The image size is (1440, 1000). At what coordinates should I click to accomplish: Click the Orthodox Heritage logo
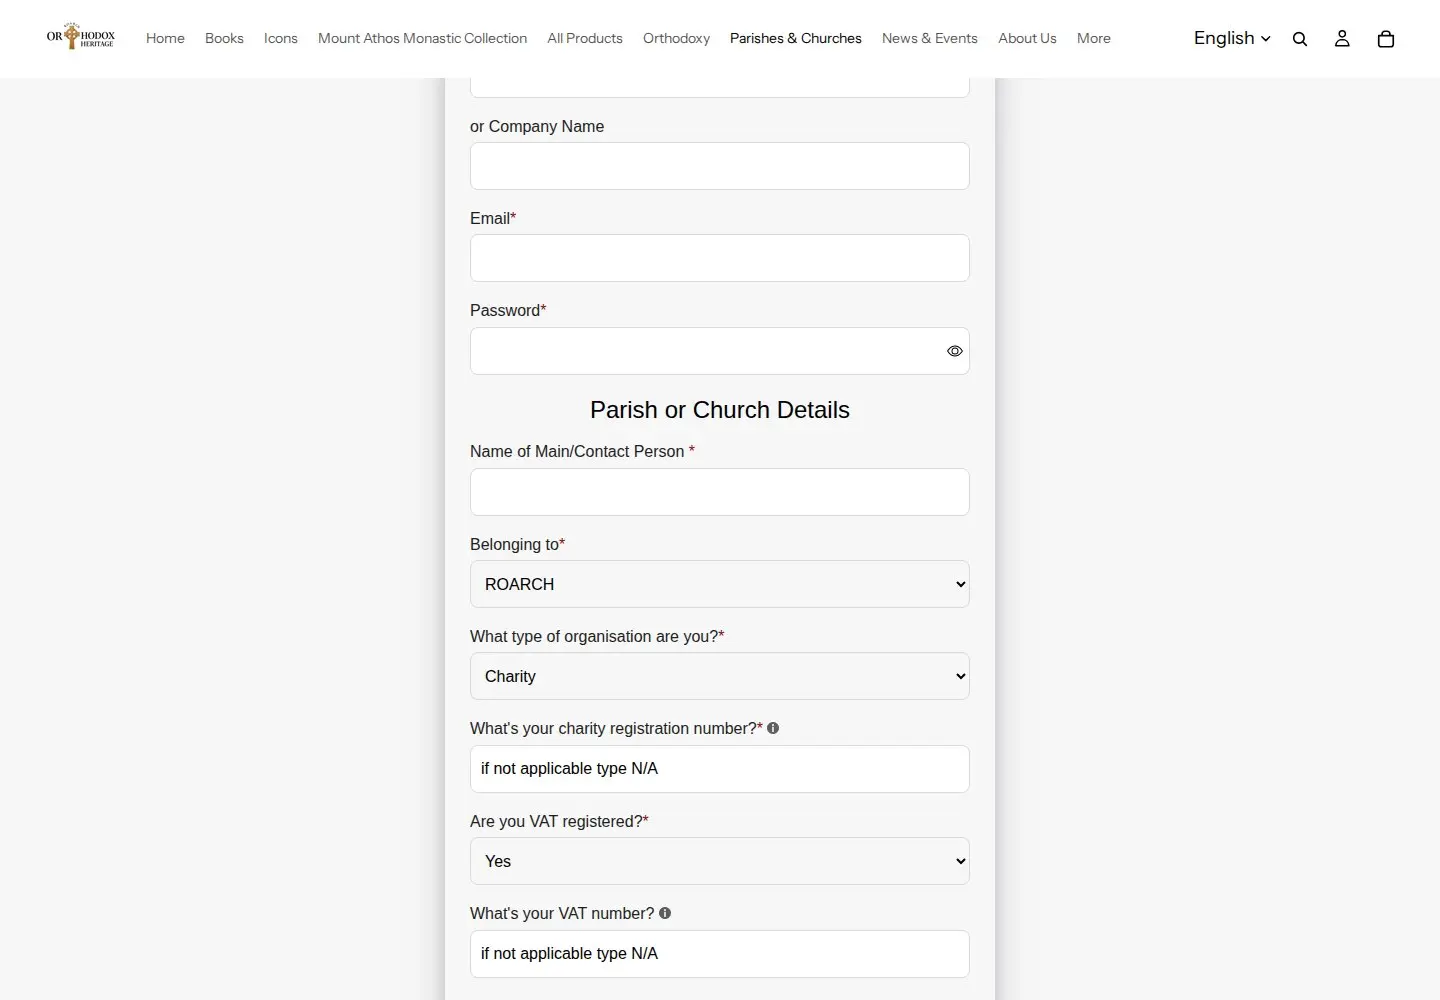(81, 37)
